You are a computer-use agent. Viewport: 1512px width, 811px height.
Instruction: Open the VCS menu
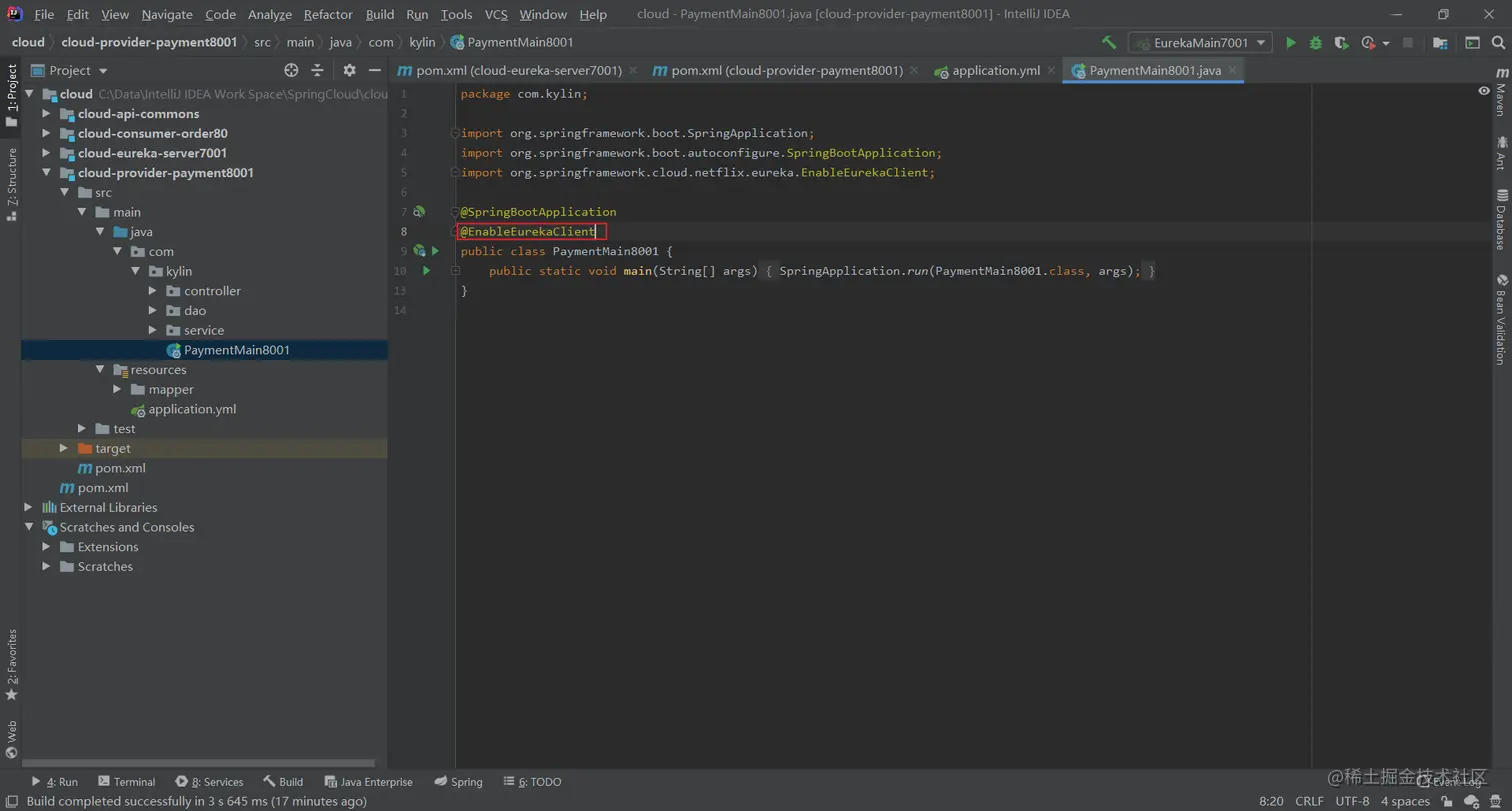pos(496,14)
